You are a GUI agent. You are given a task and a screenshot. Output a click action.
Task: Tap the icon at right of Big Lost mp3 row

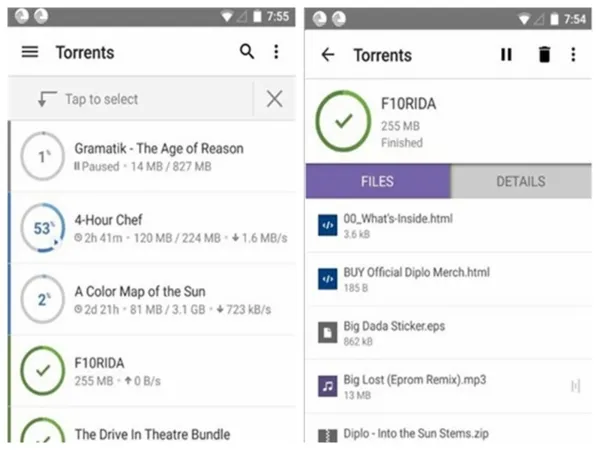click(576, 386)
